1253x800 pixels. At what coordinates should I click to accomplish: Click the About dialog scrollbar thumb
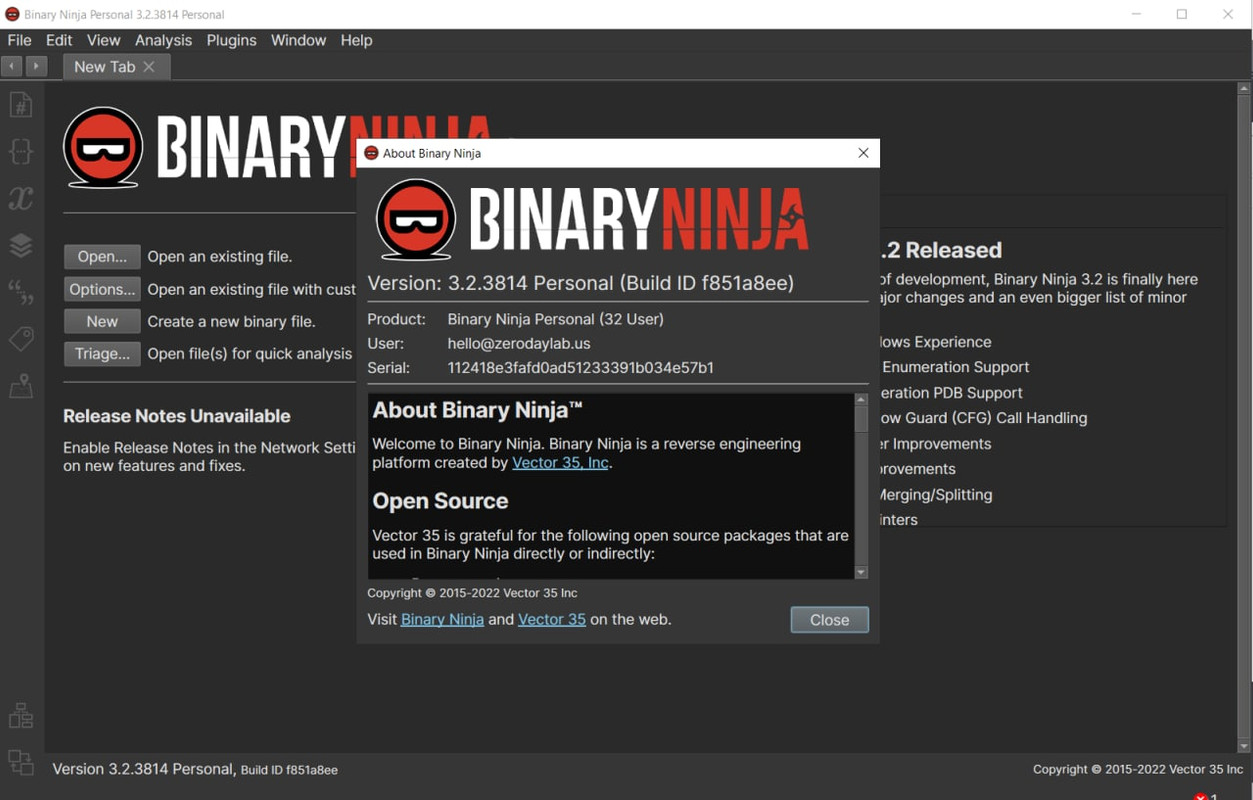pos(861,419)
